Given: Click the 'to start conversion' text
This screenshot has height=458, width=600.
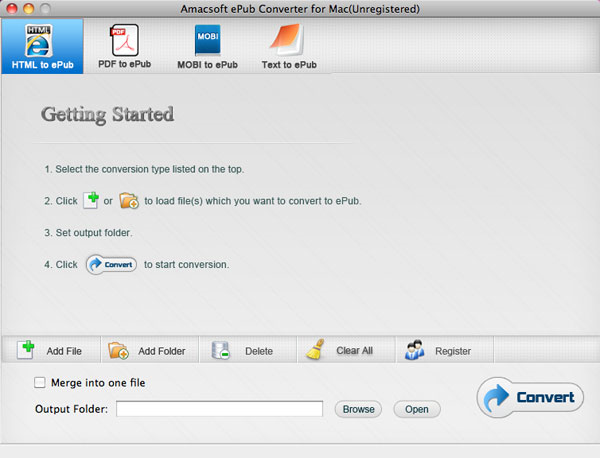Looking at the screenshot, I should [x=186, y=264].
